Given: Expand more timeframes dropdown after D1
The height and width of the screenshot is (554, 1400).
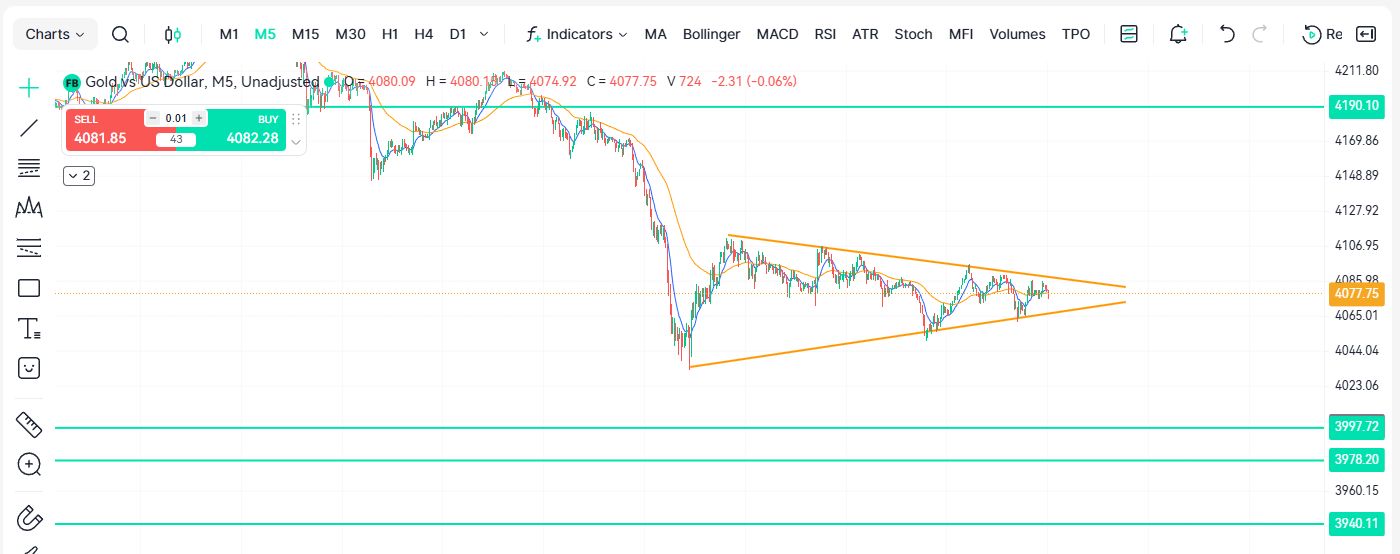Looking at the screenshot, I should [485, 34].
